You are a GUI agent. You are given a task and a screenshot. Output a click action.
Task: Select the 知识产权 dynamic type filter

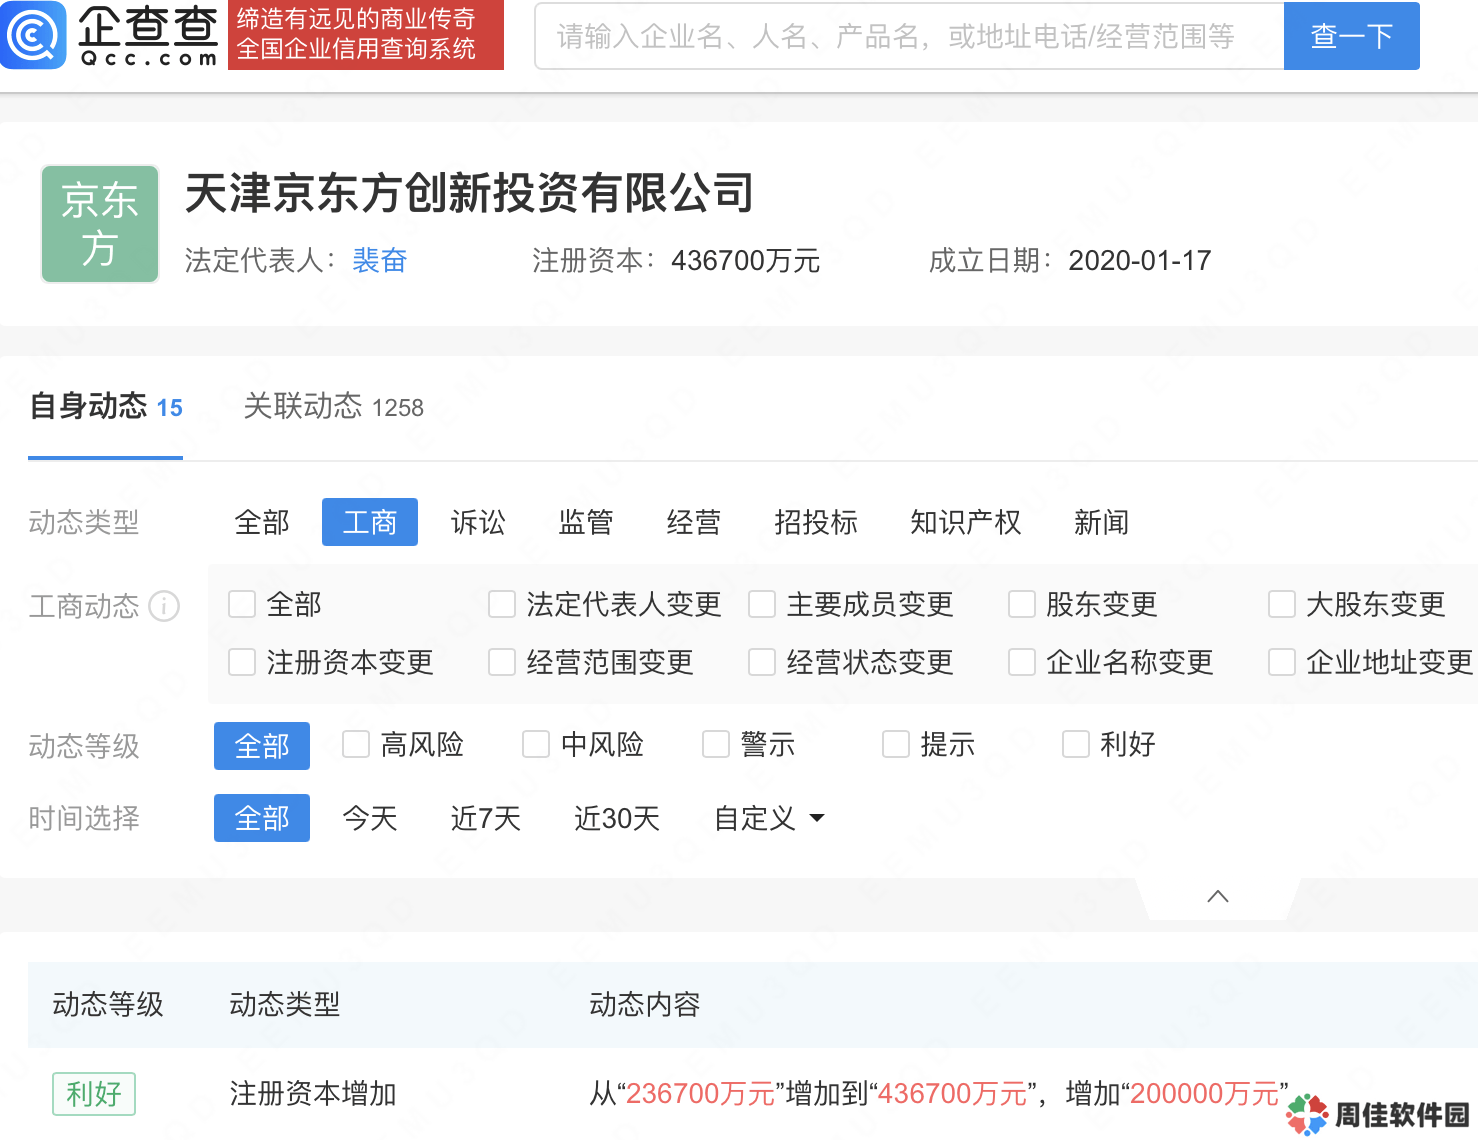[966, 522]
